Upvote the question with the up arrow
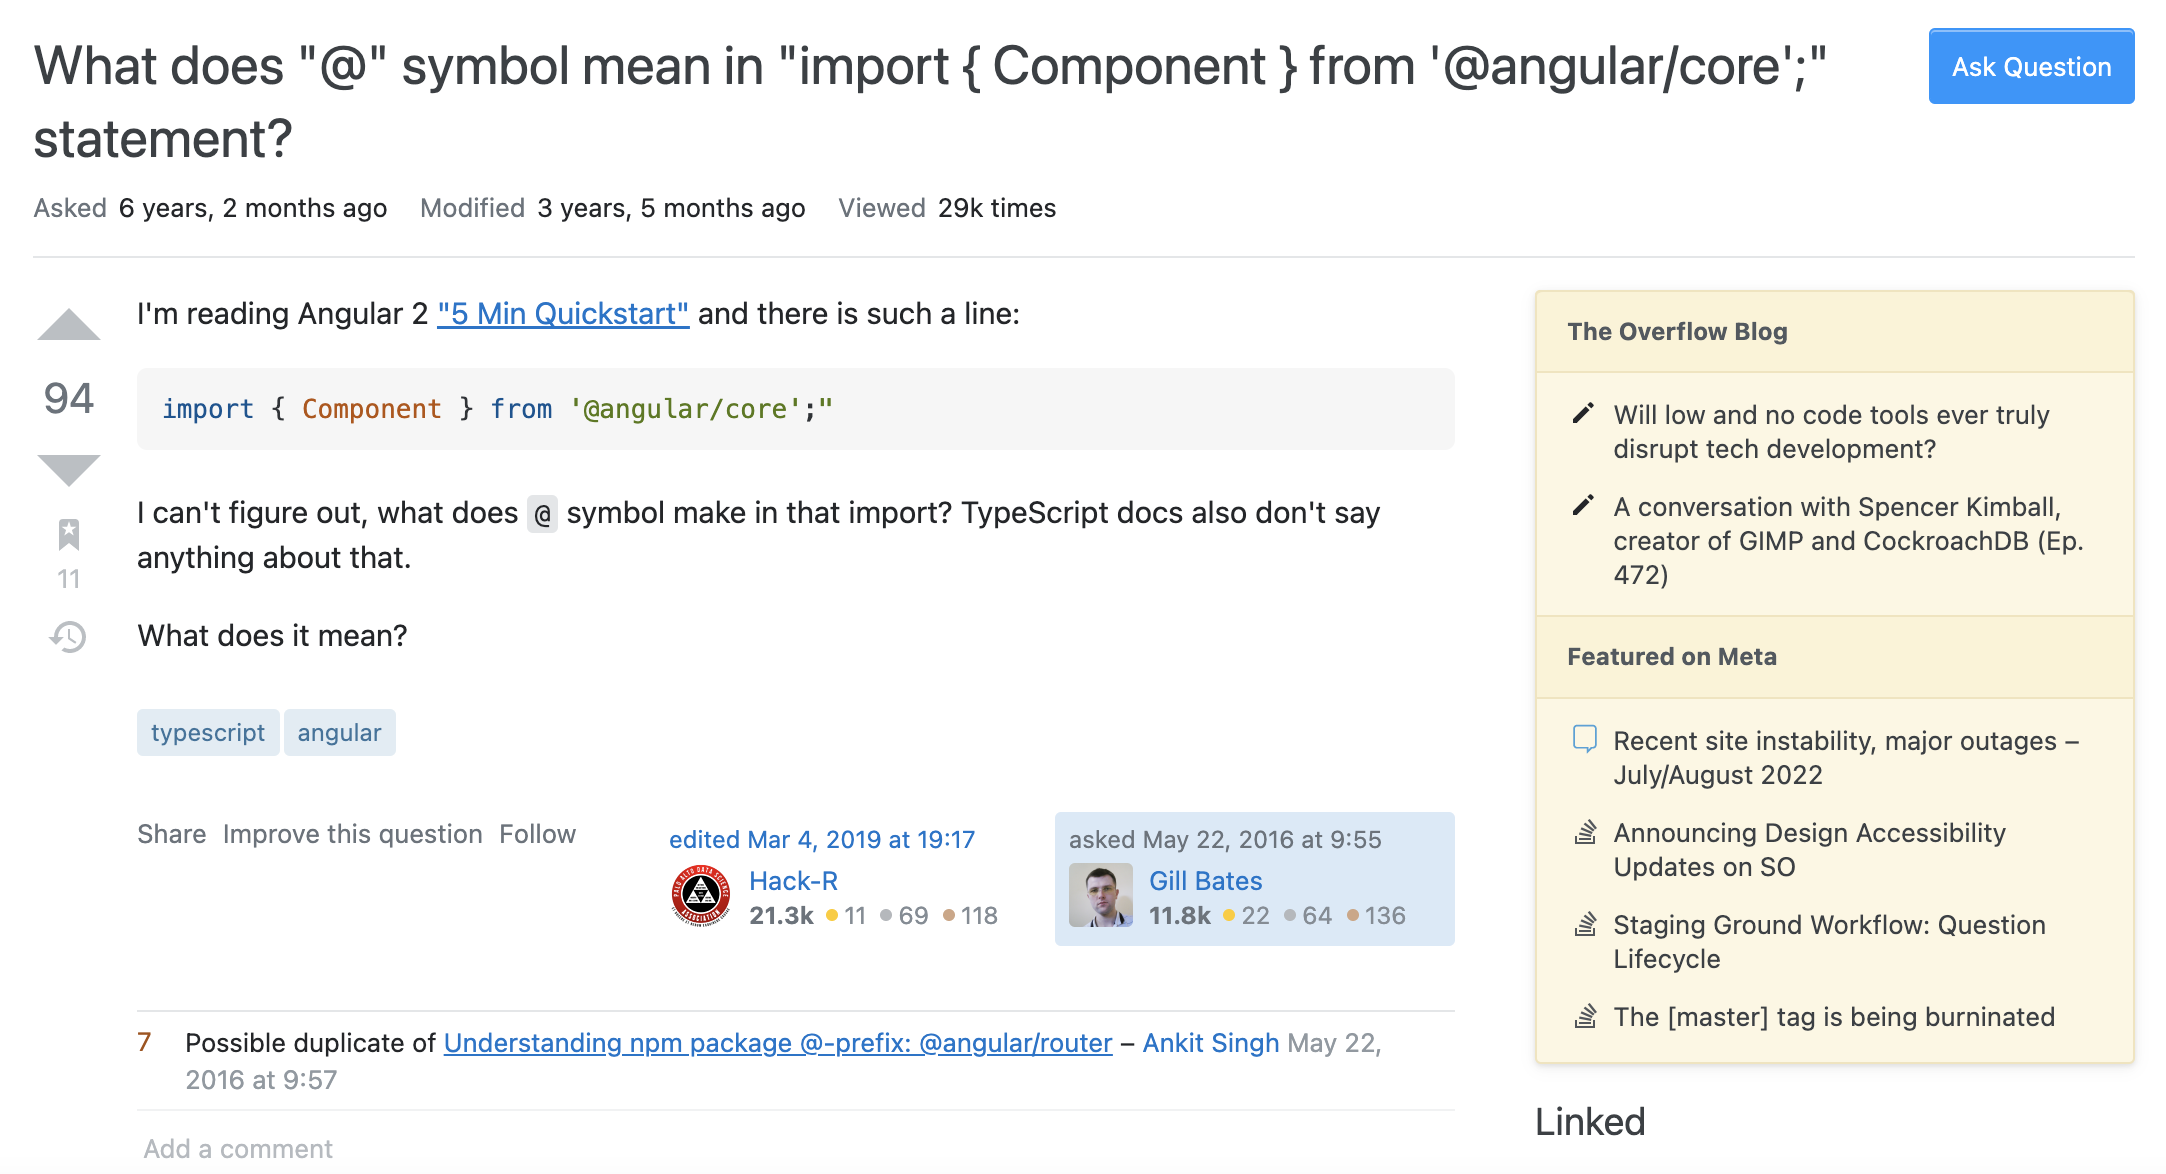This screenshot has height=1174, width=2166. click(69, 325)
